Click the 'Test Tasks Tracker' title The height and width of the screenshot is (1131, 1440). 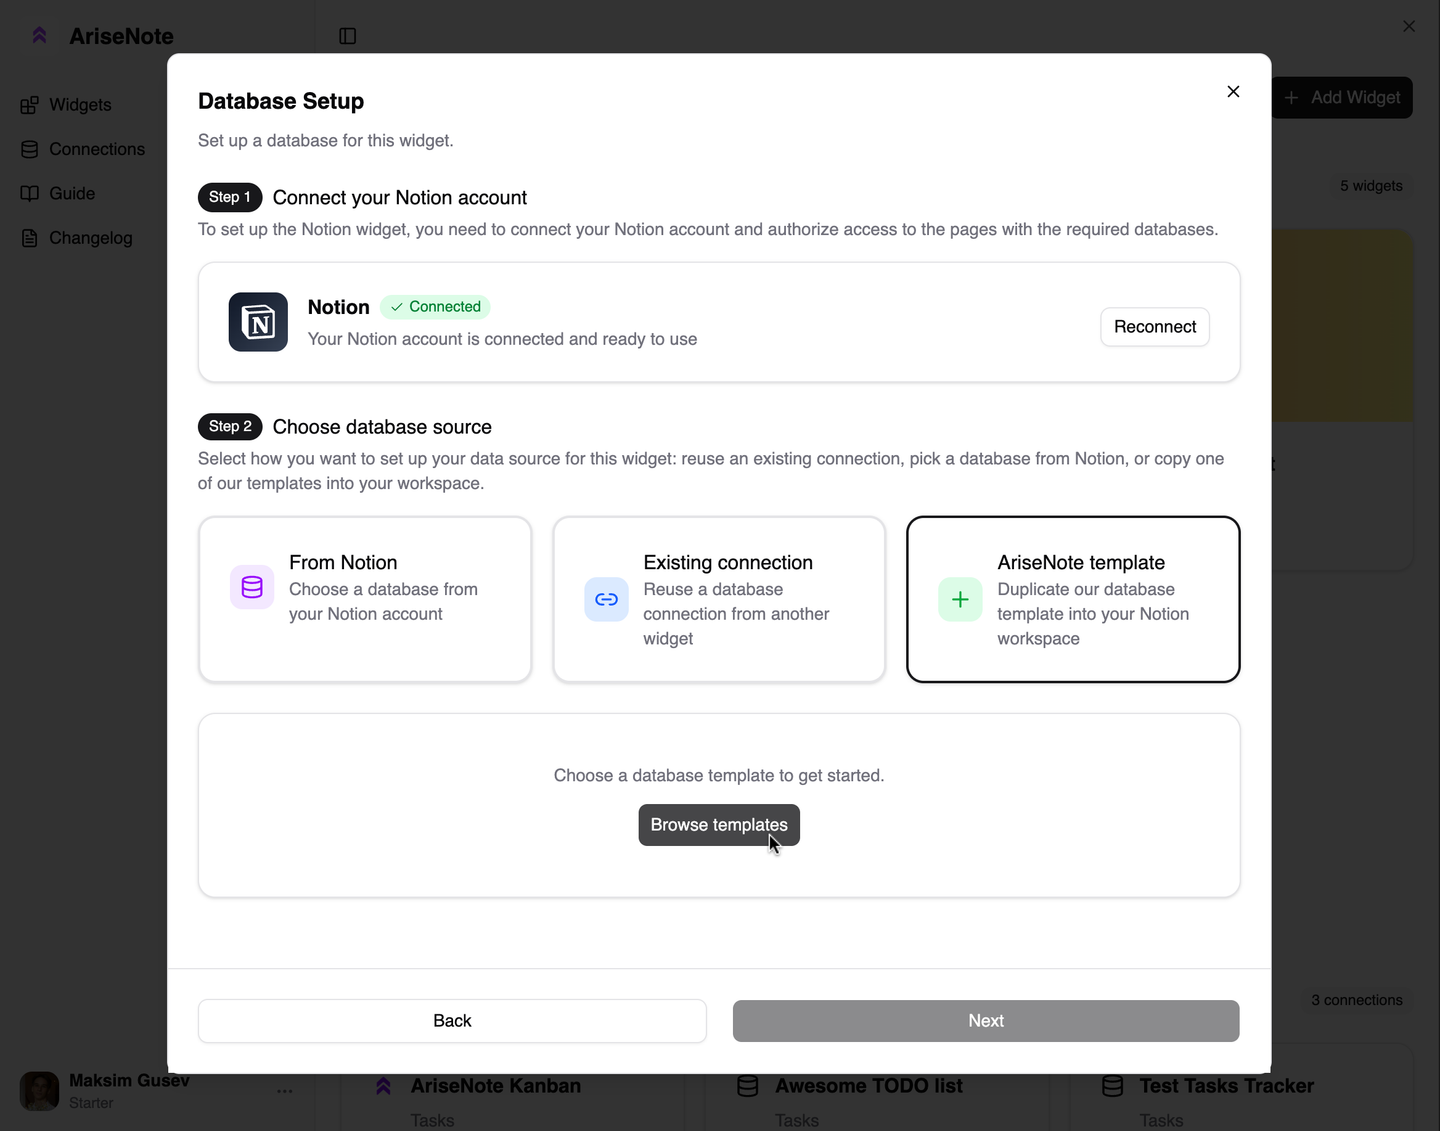coord(1227,1086)
